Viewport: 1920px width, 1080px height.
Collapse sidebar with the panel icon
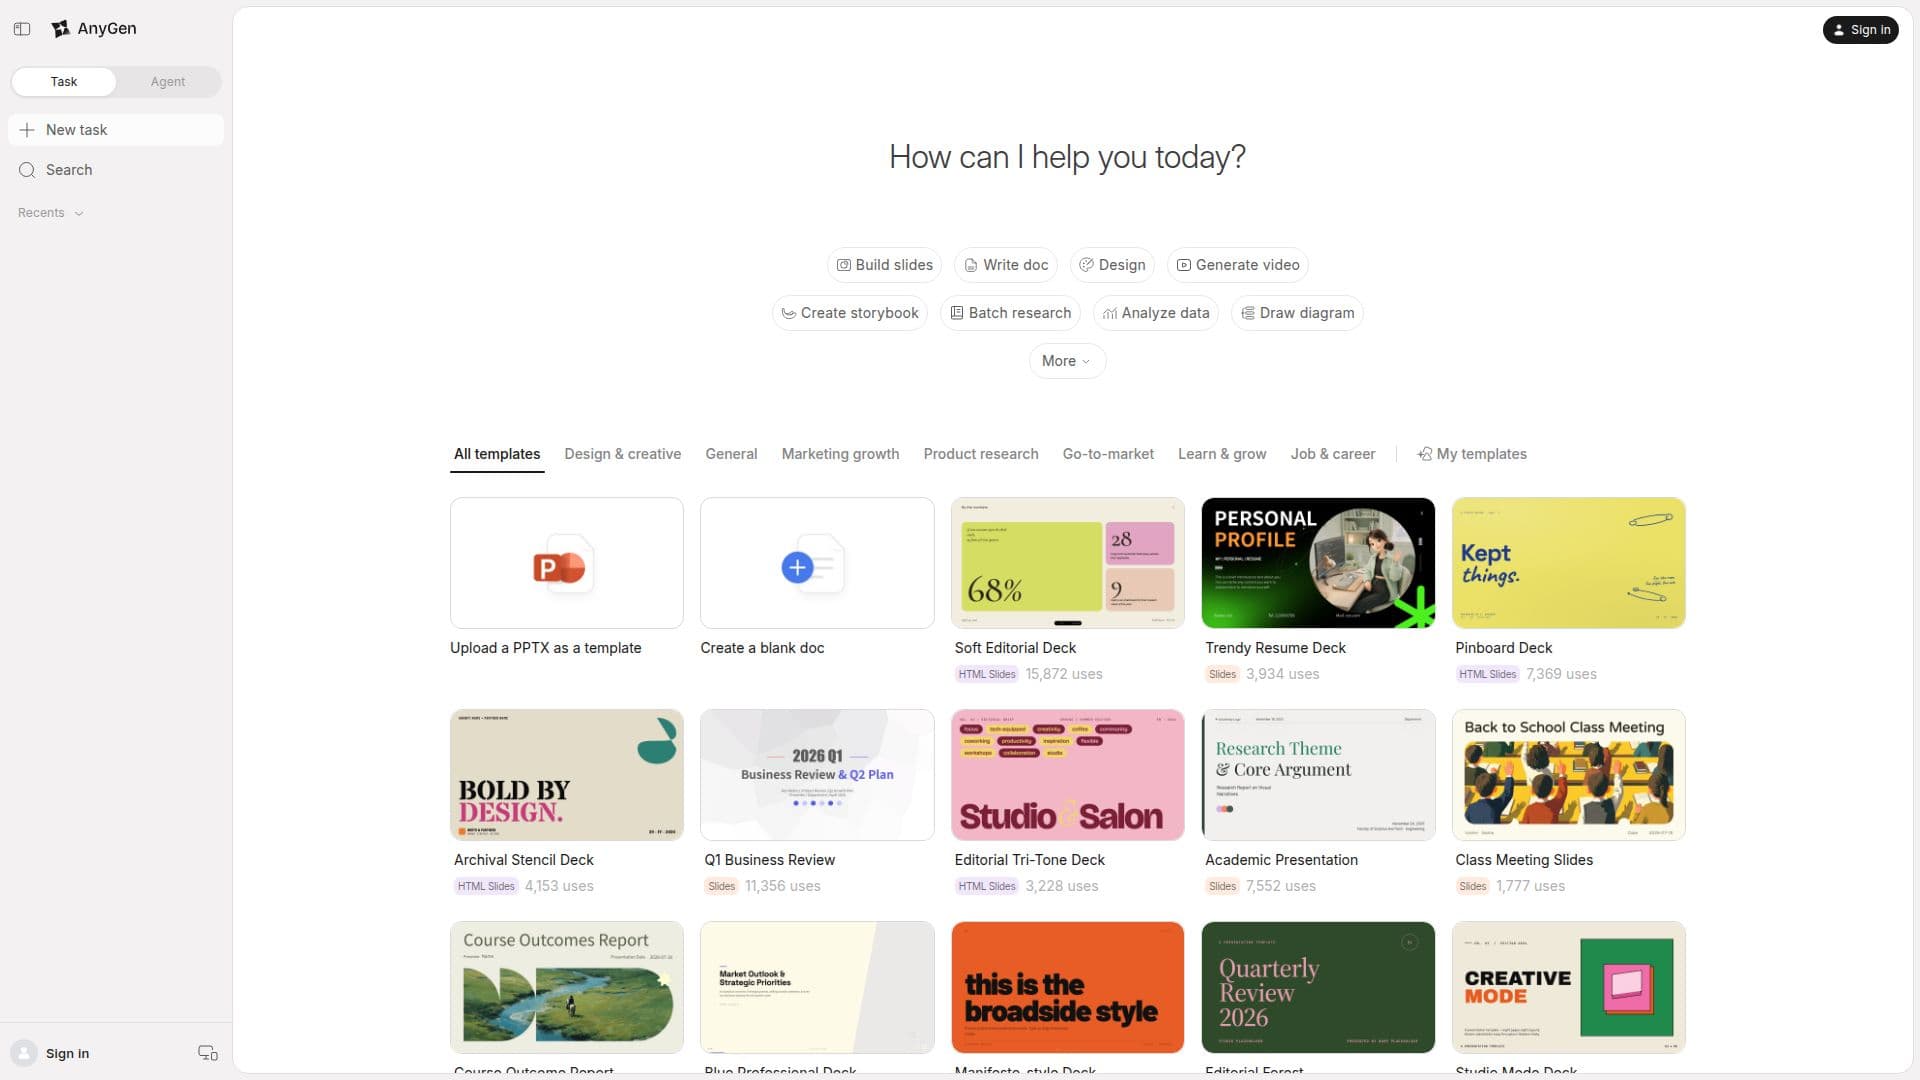[x=22, y=29]
